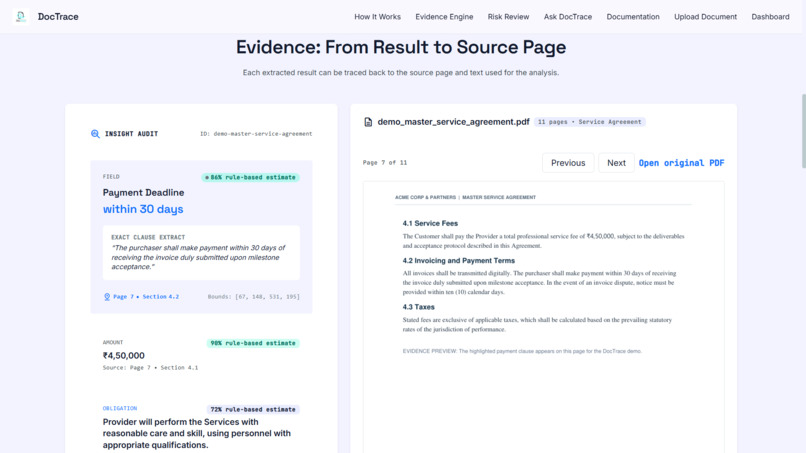Click the '11 pages • Service Agreement' tag
806x453 pixels.
(x=590, y=122)
